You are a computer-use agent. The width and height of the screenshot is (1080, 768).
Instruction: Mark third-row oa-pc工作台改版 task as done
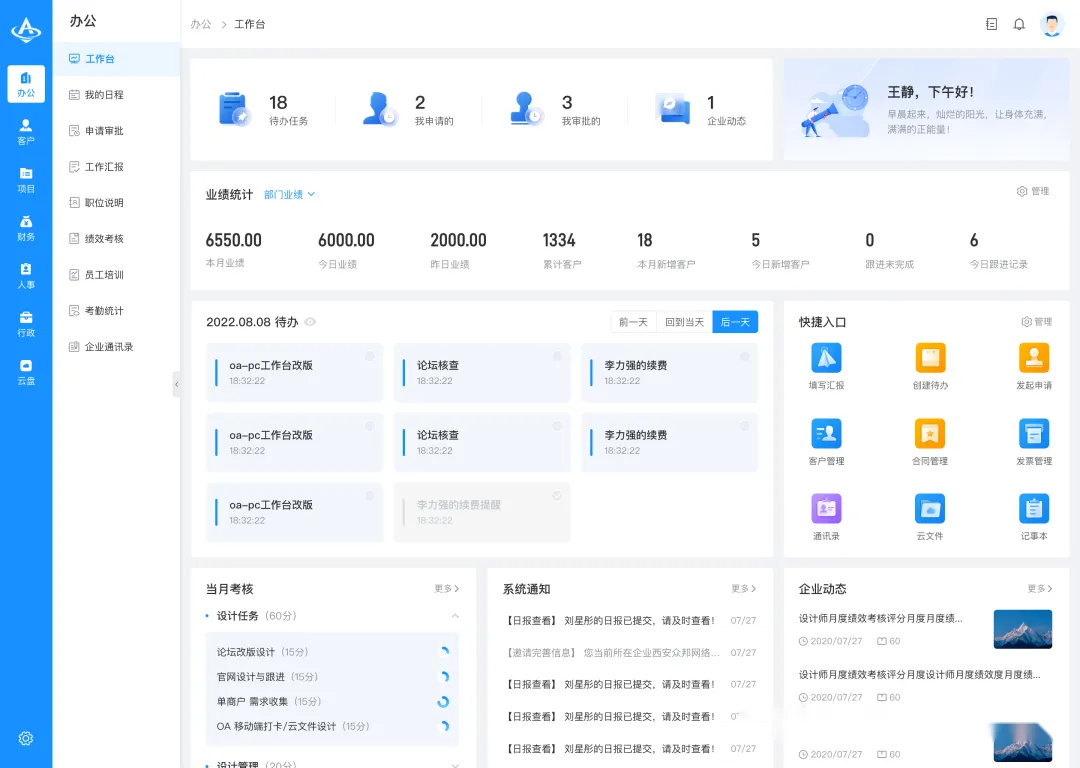tap(369, 496)
